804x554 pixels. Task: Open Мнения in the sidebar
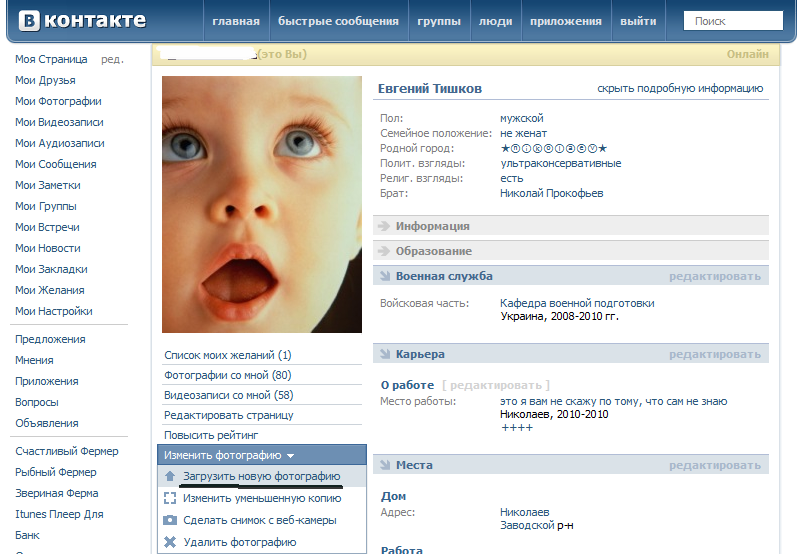(x=34, y=360)
